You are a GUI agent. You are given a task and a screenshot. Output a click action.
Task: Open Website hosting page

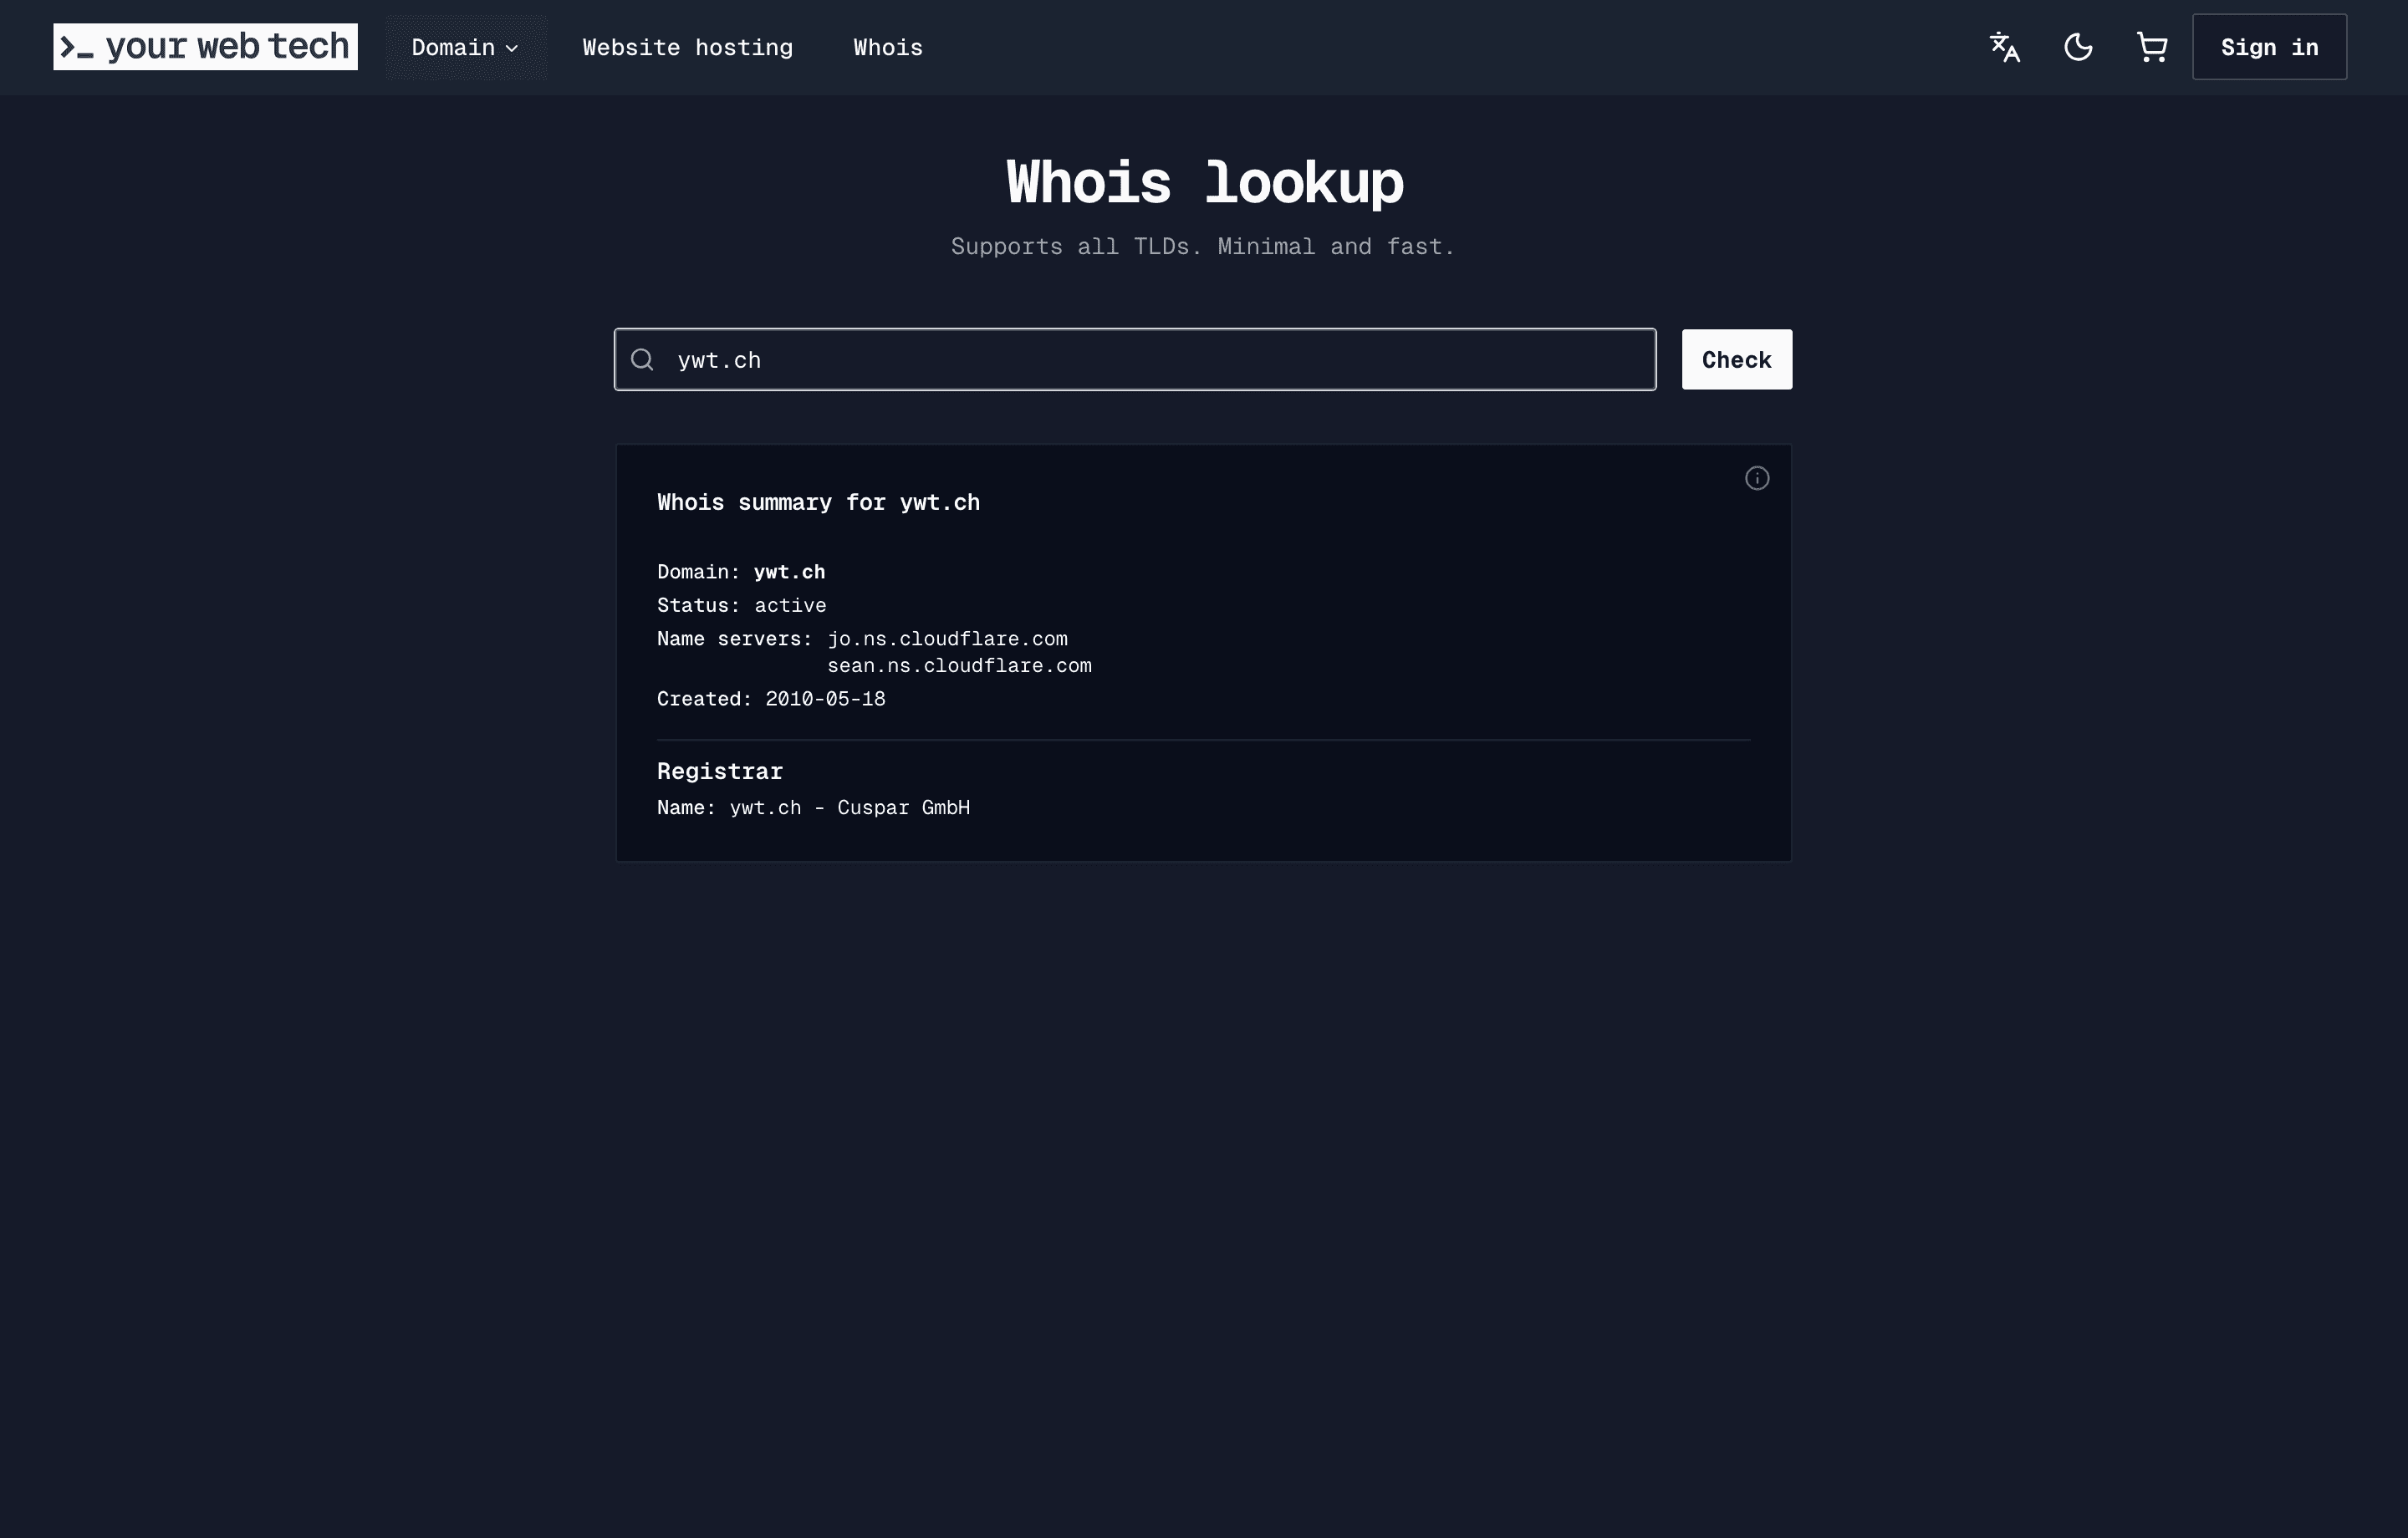click(688, 47)
